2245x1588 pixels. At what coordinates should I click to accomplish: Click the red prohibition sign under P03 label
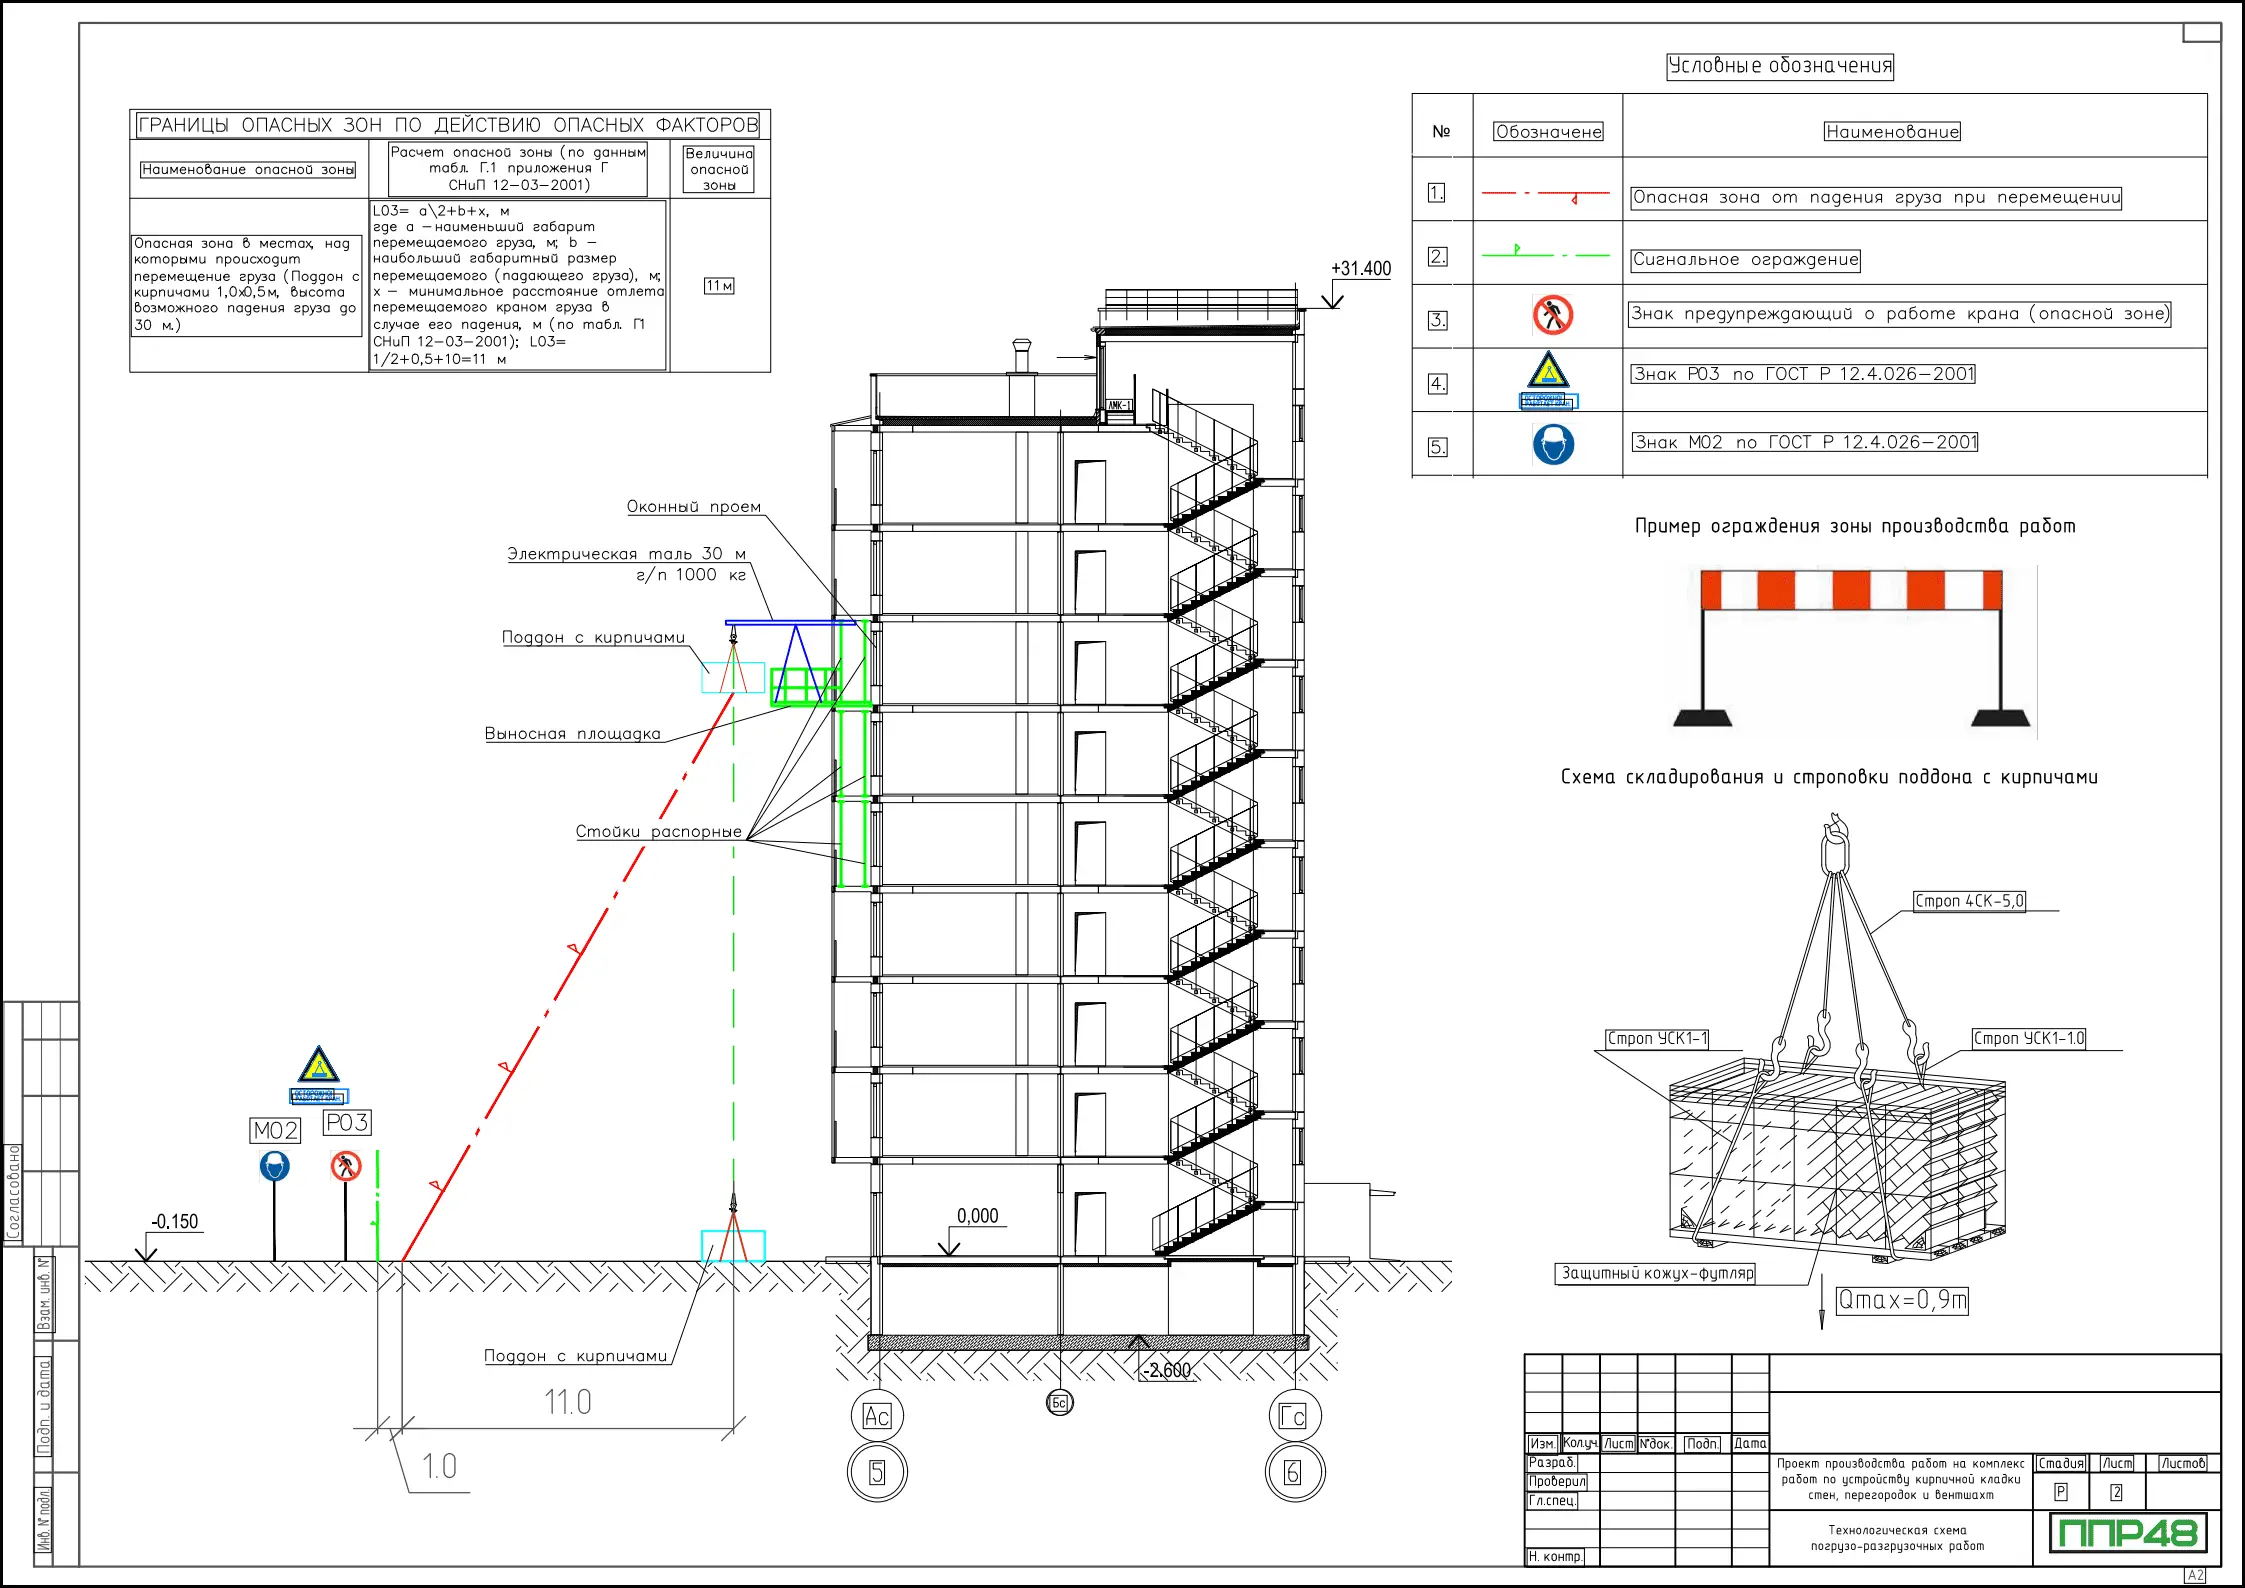[x=346, y=1166]
